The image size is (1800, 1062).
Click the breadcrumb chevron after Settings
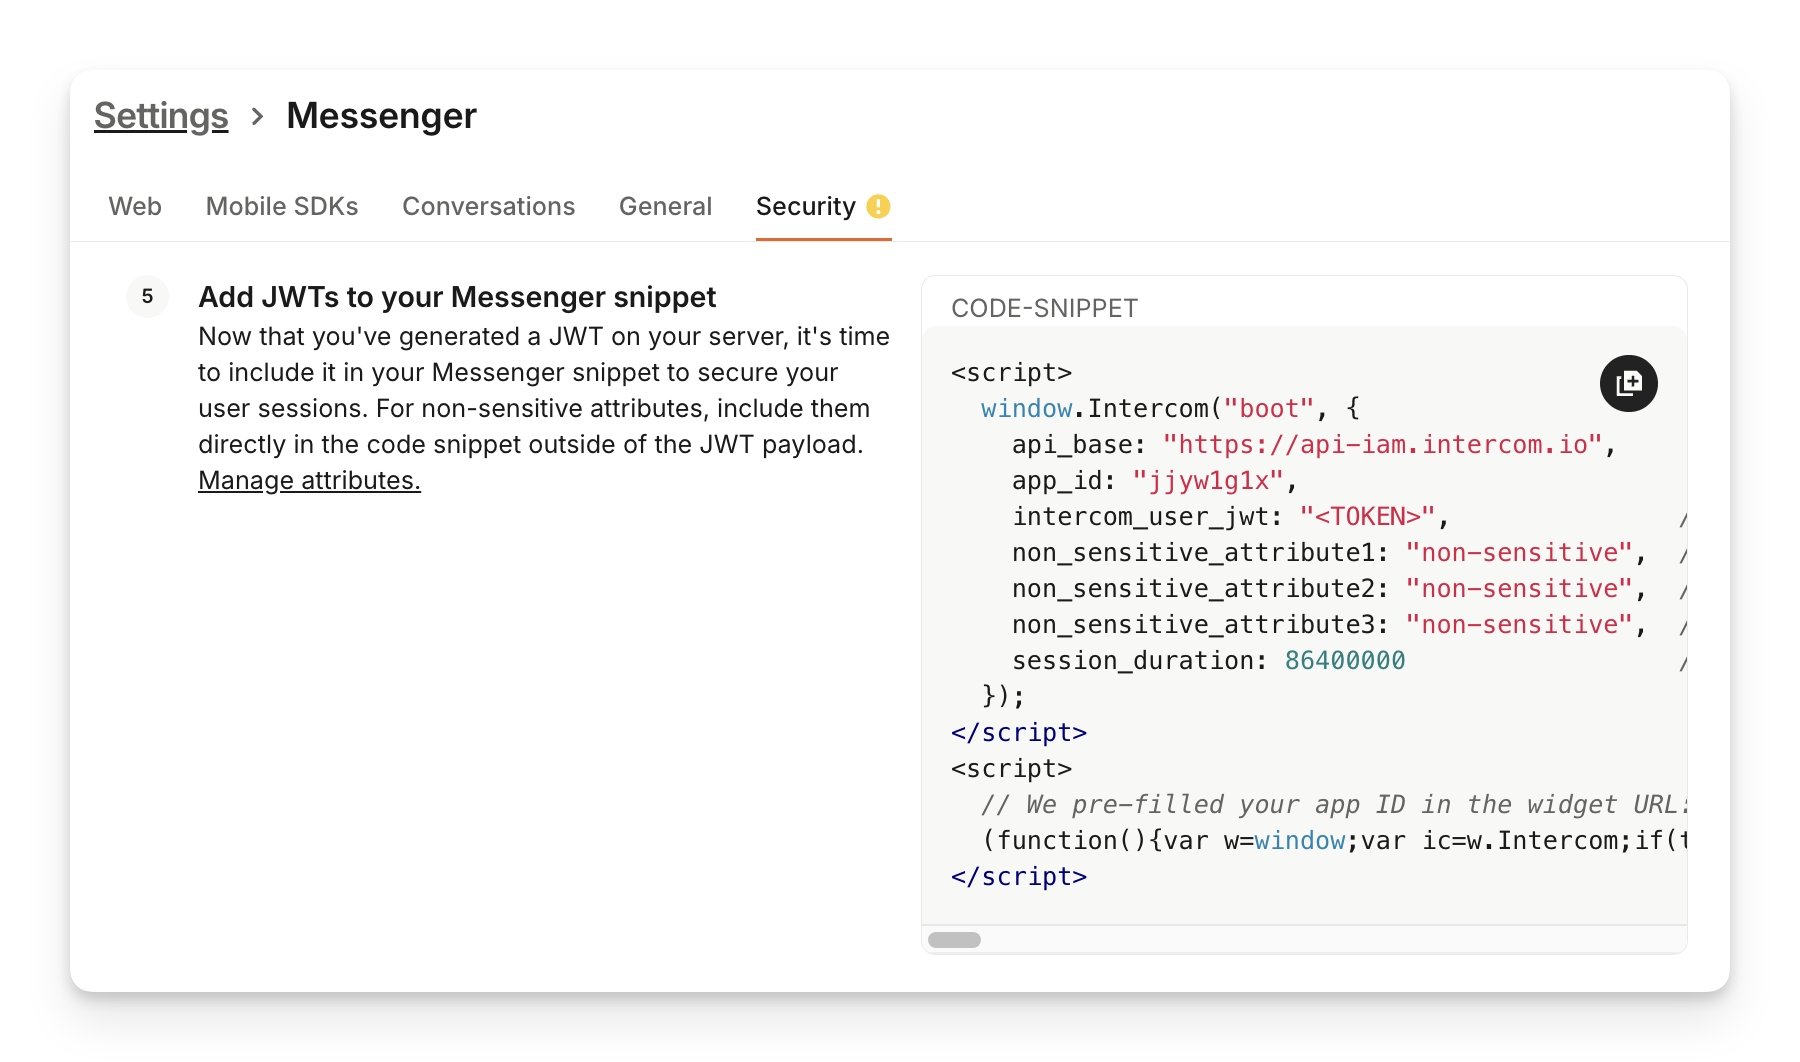pos(257,116)
